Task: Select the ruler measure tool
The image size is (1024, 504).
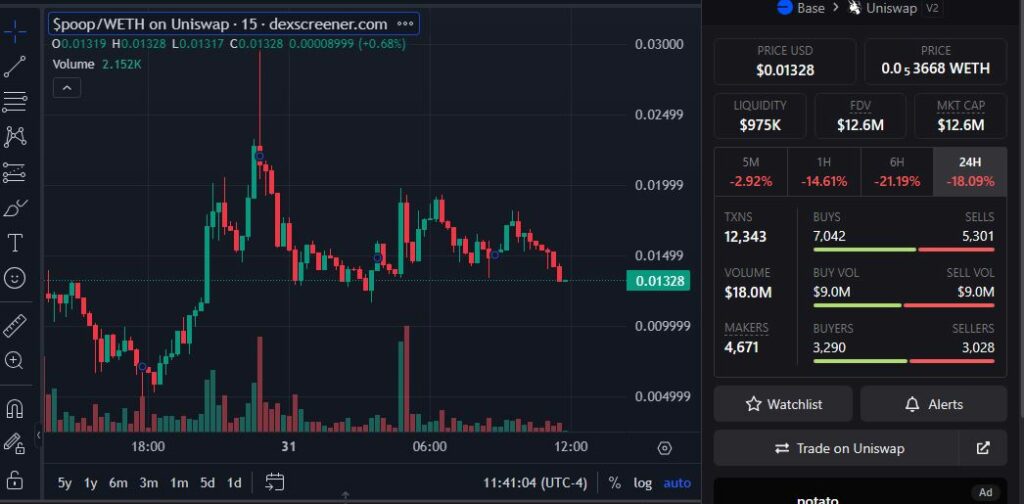Action: click(14, 325)
